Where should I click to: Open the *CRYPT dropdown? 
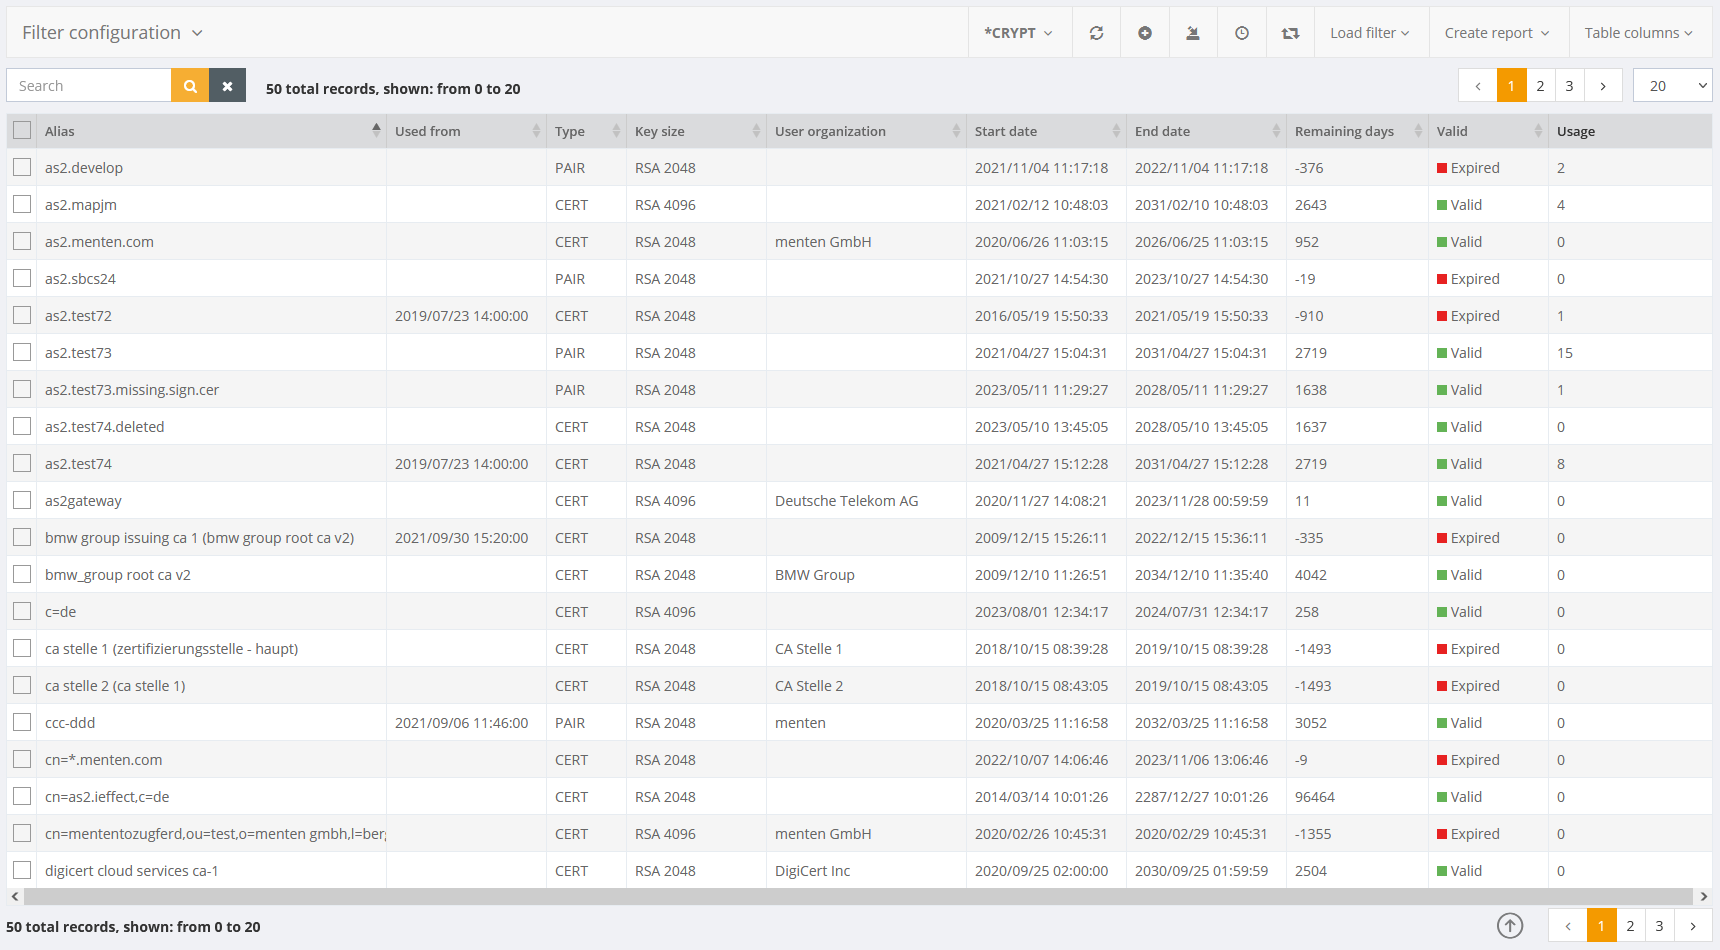pyautogui.click(x=1019, y=33)
